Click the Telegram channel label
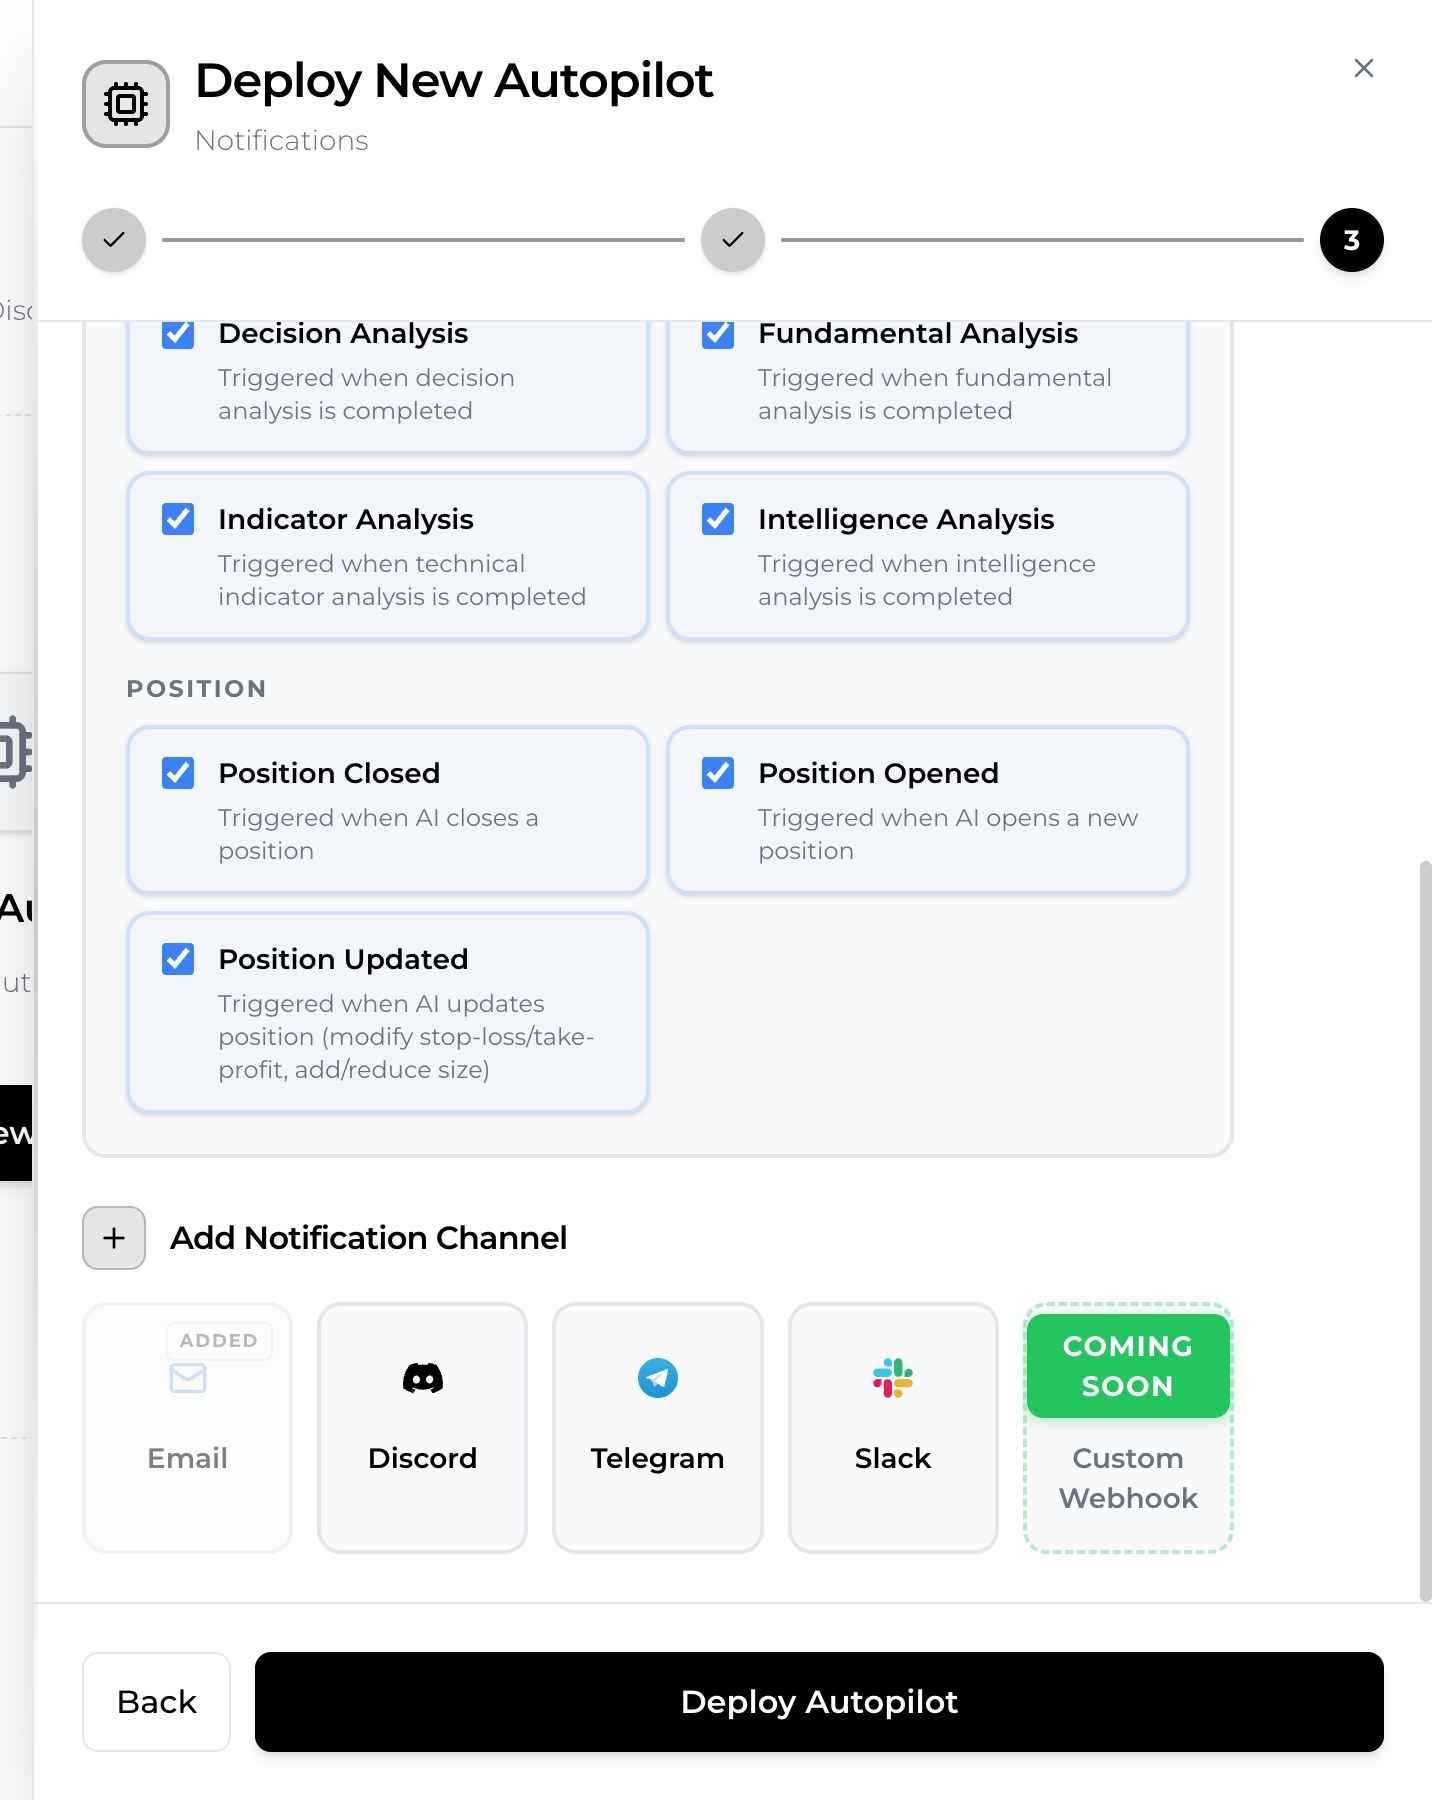Screen dimensions: 1440x1800 point(658,1458)
